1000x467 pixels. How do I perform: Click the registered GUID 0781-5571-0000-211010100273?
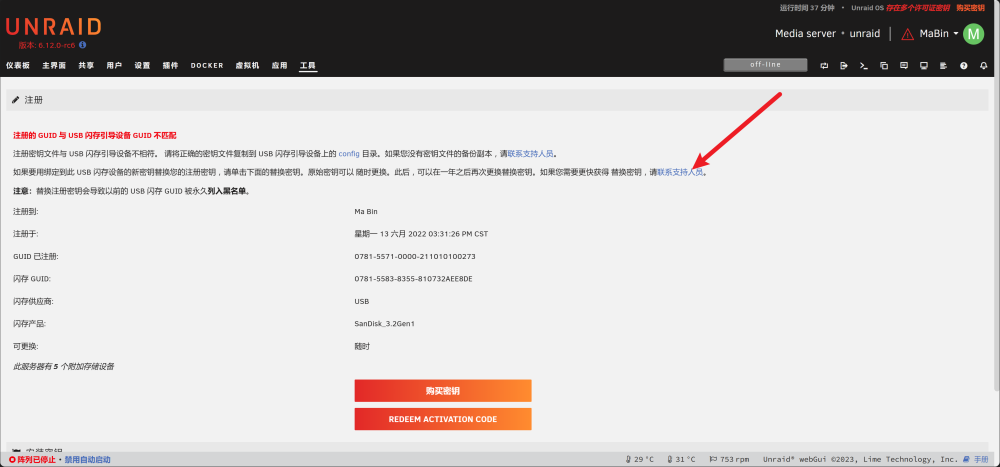[x=415, y=256]
